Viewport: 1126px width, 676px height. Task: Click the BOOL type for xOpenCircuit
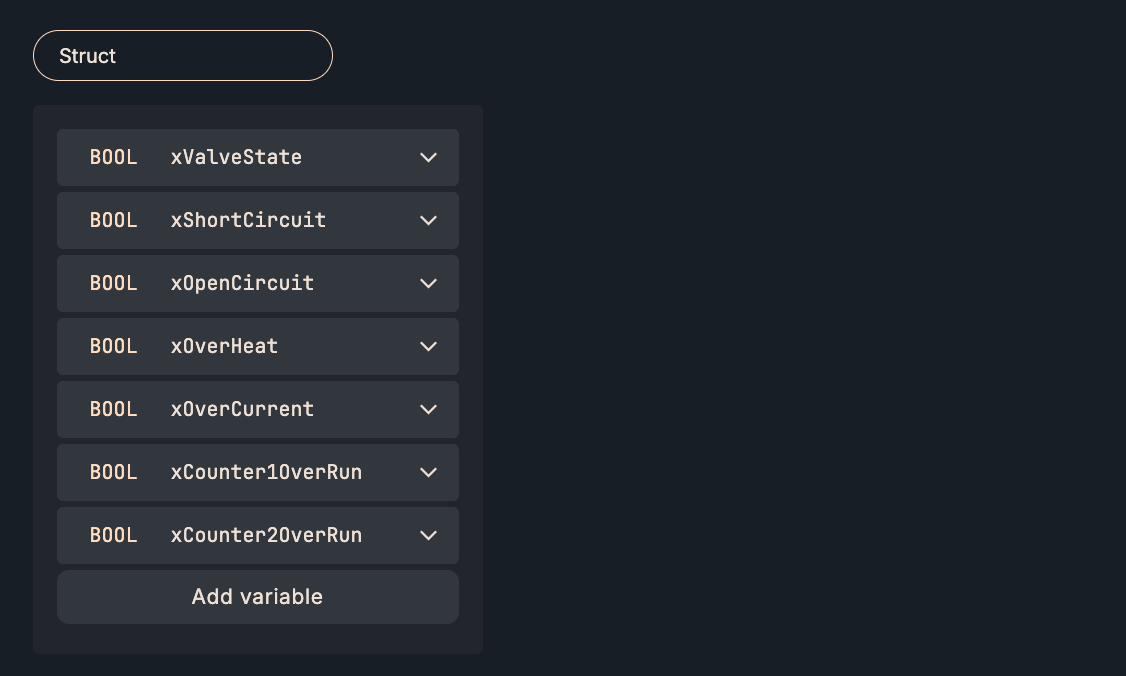pyautogui.click(x=114, y=283)
